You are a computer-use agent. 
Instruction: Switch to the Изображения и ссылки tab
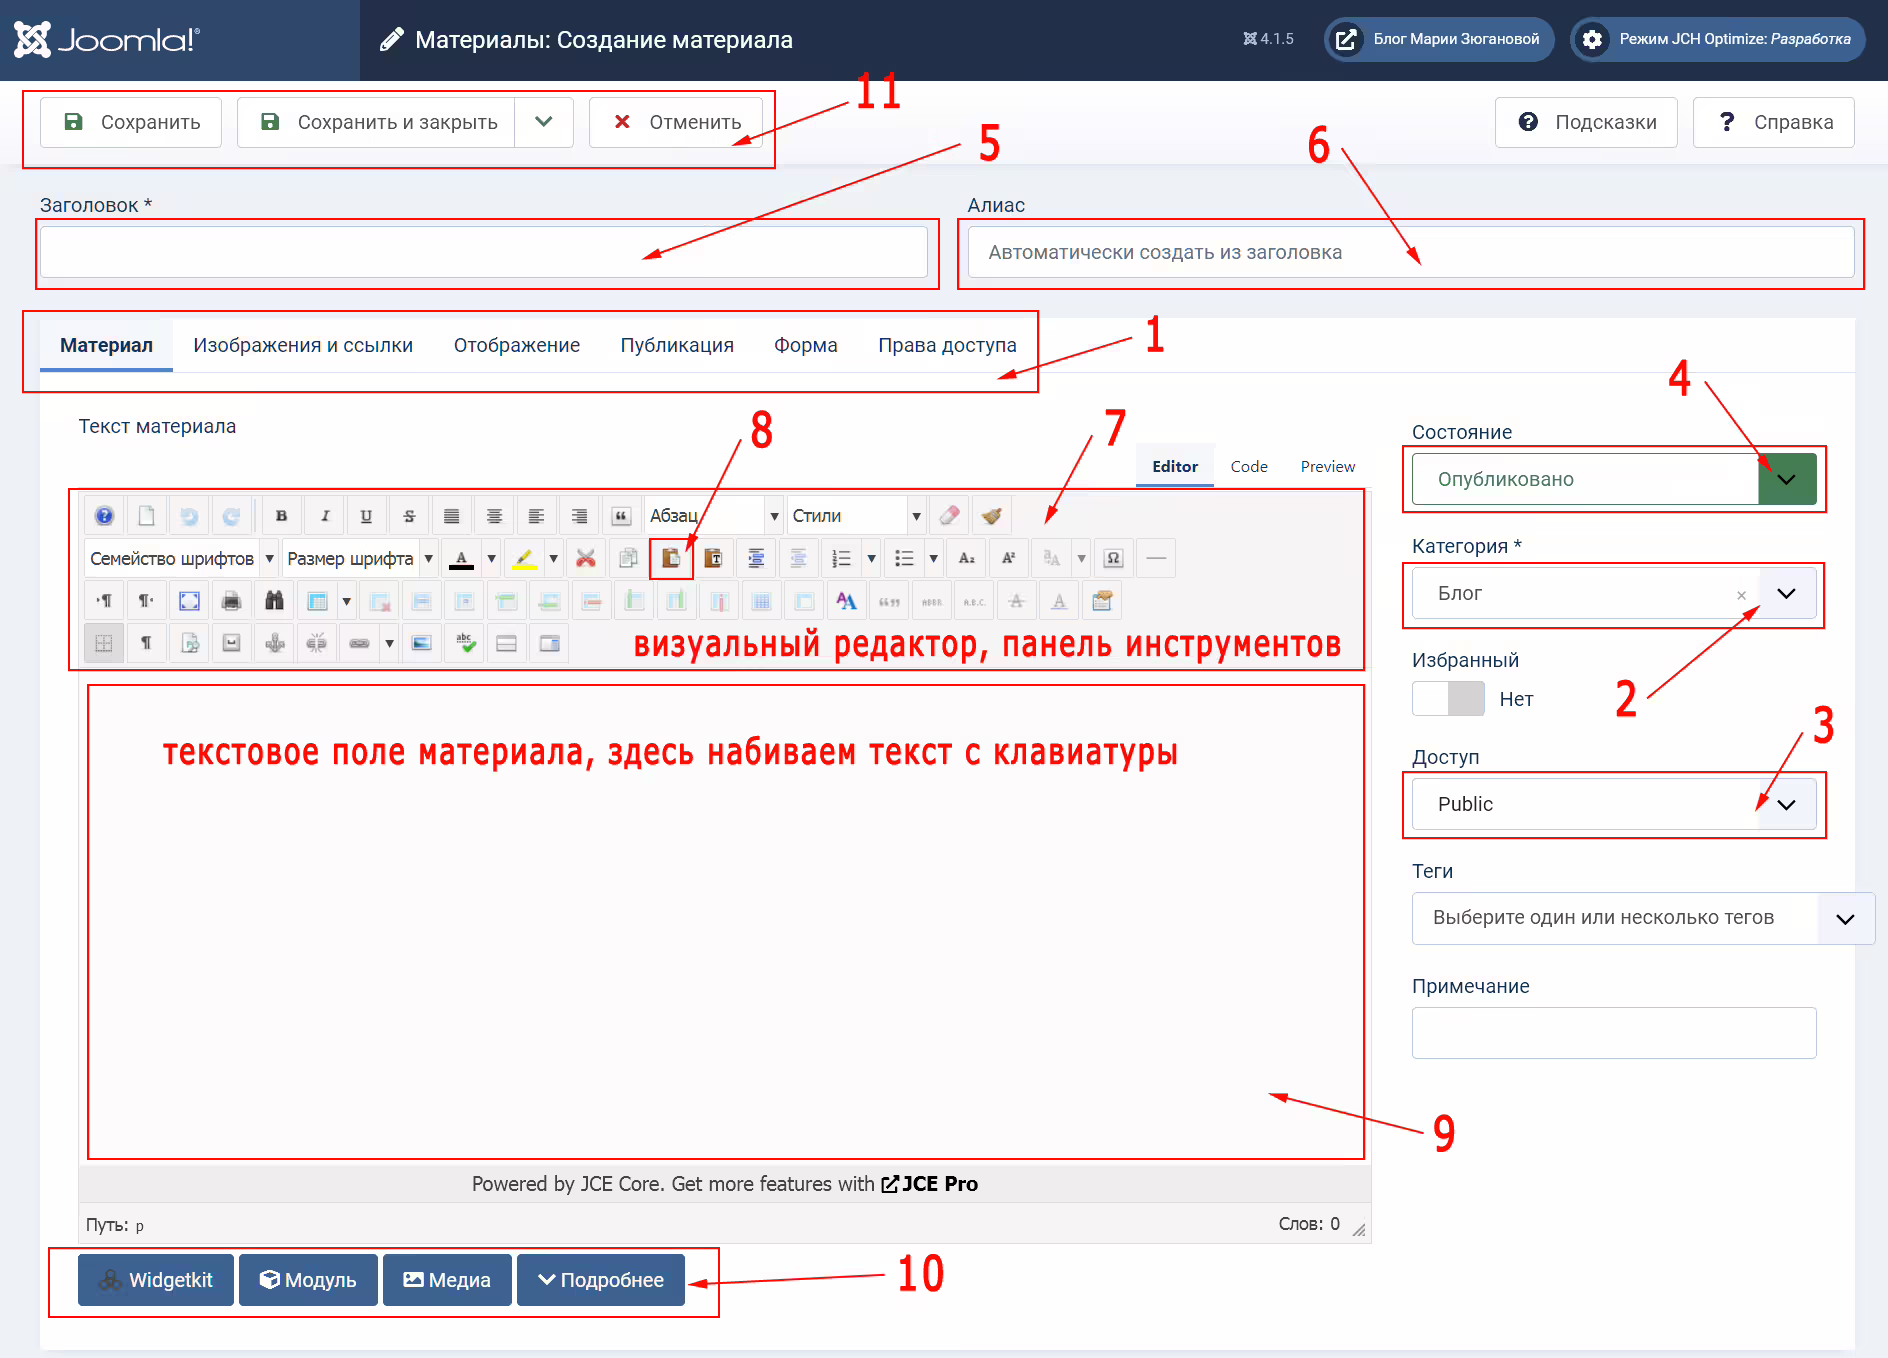click(x=303, y=345)
